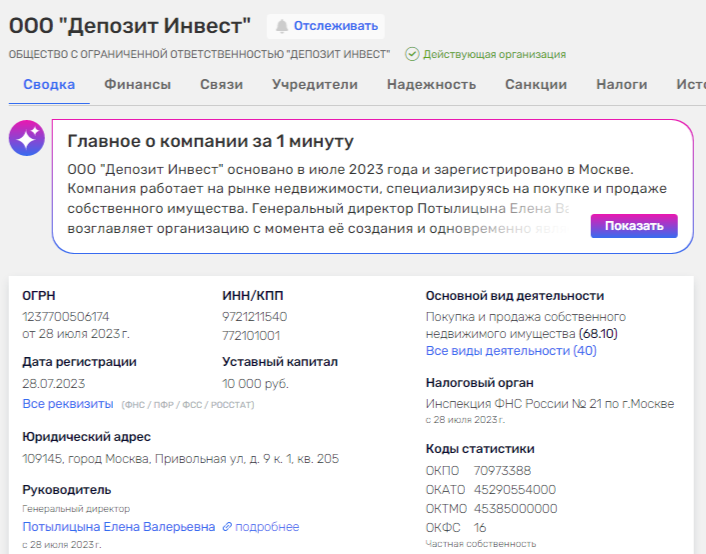
Task: Click the (ФНС / ПФР / ФСС / РОССТАТ) note
Action: click(188, 405)
